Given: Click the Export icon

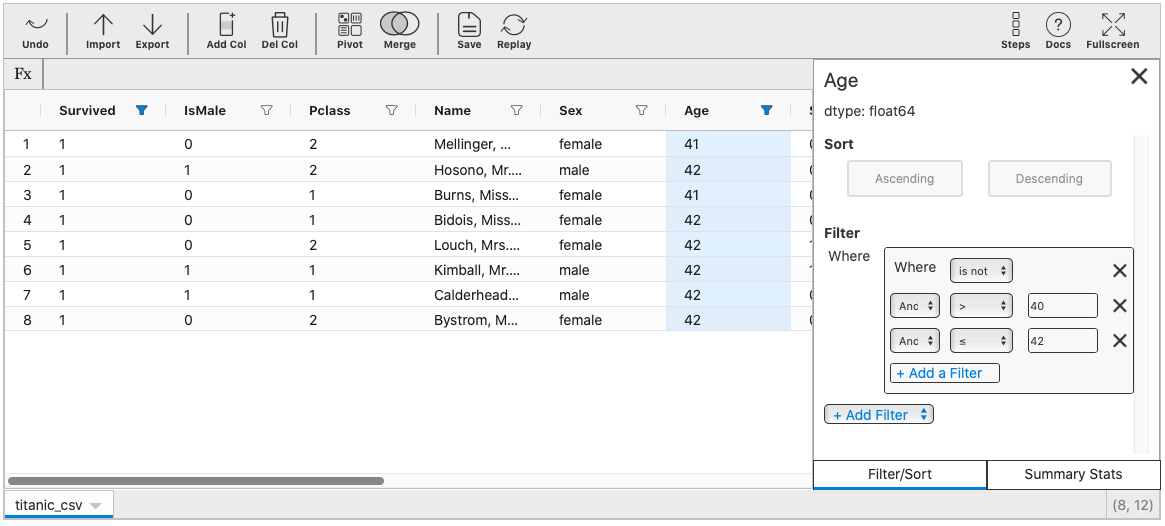Looking at the screenshot, I should (152, 31).
